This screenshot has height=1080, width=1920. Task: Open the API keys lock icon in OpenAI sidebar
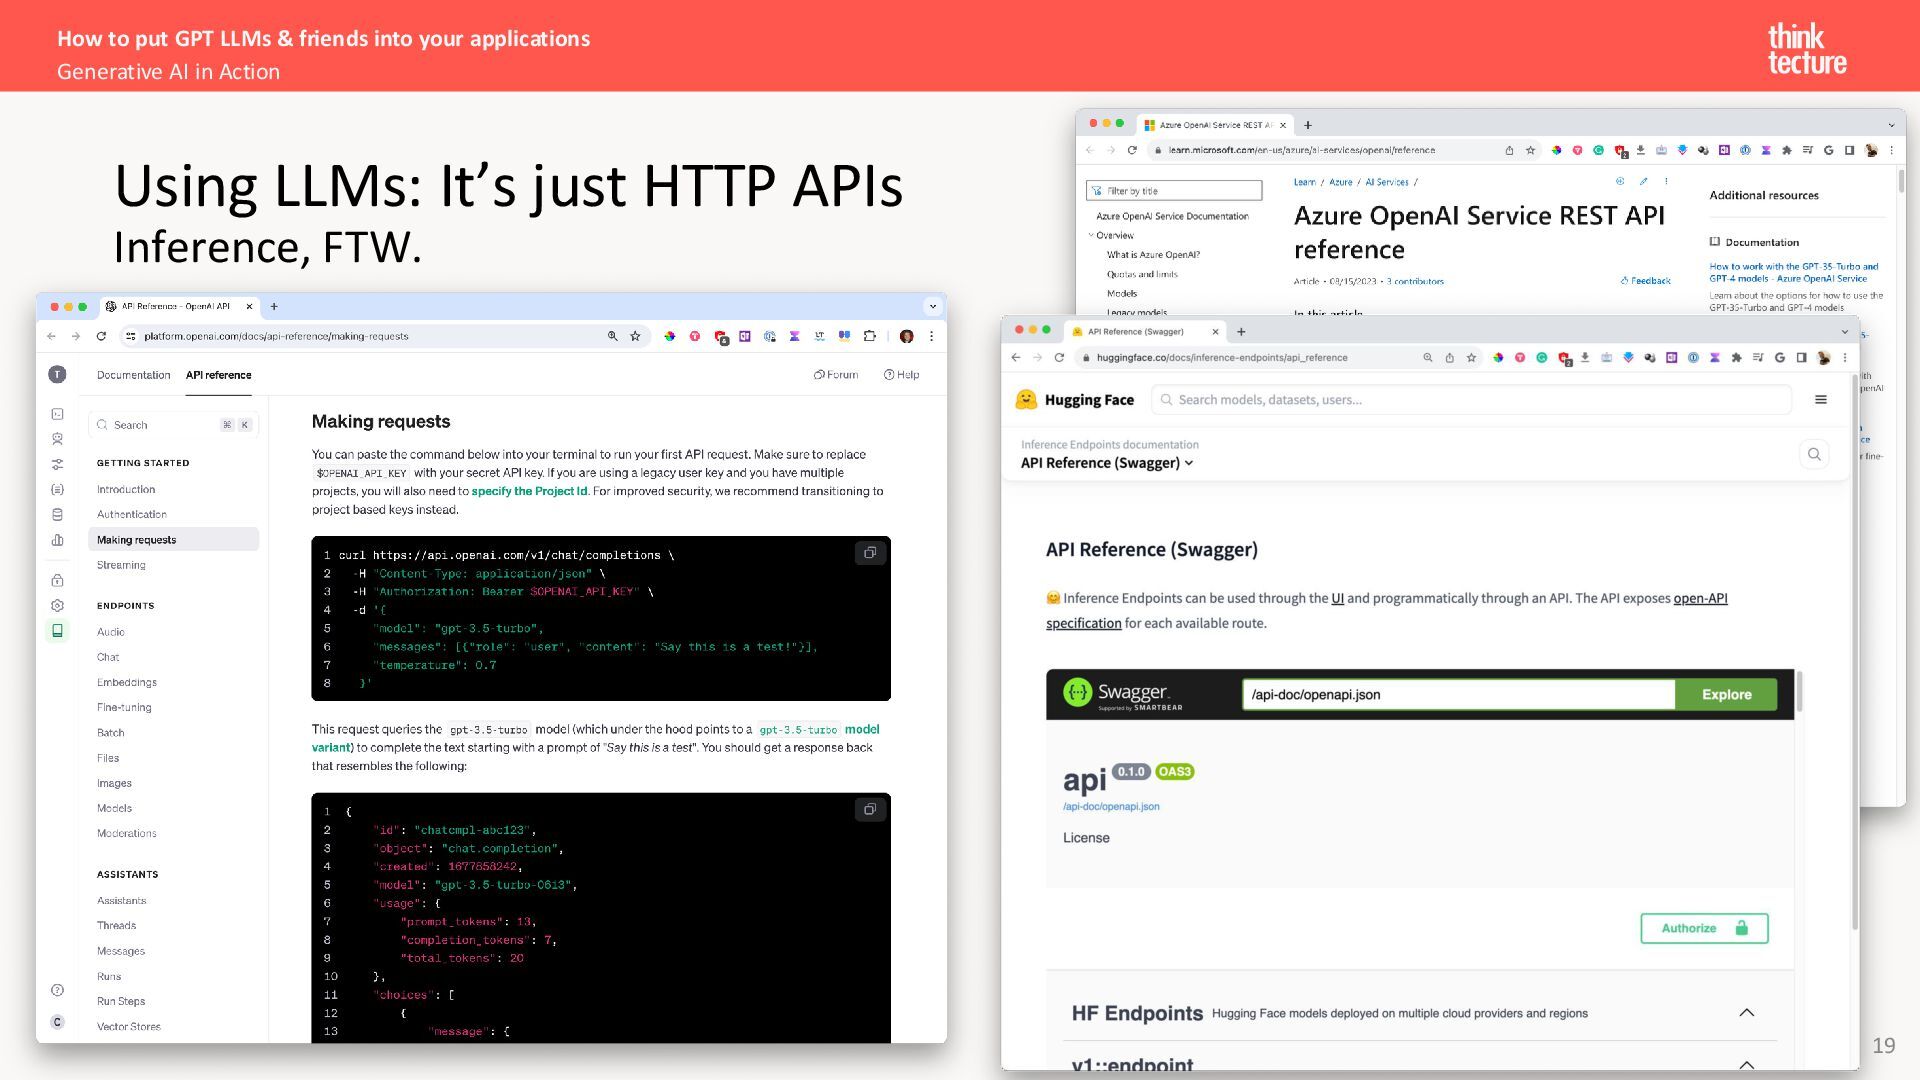(x=57, y=580)
